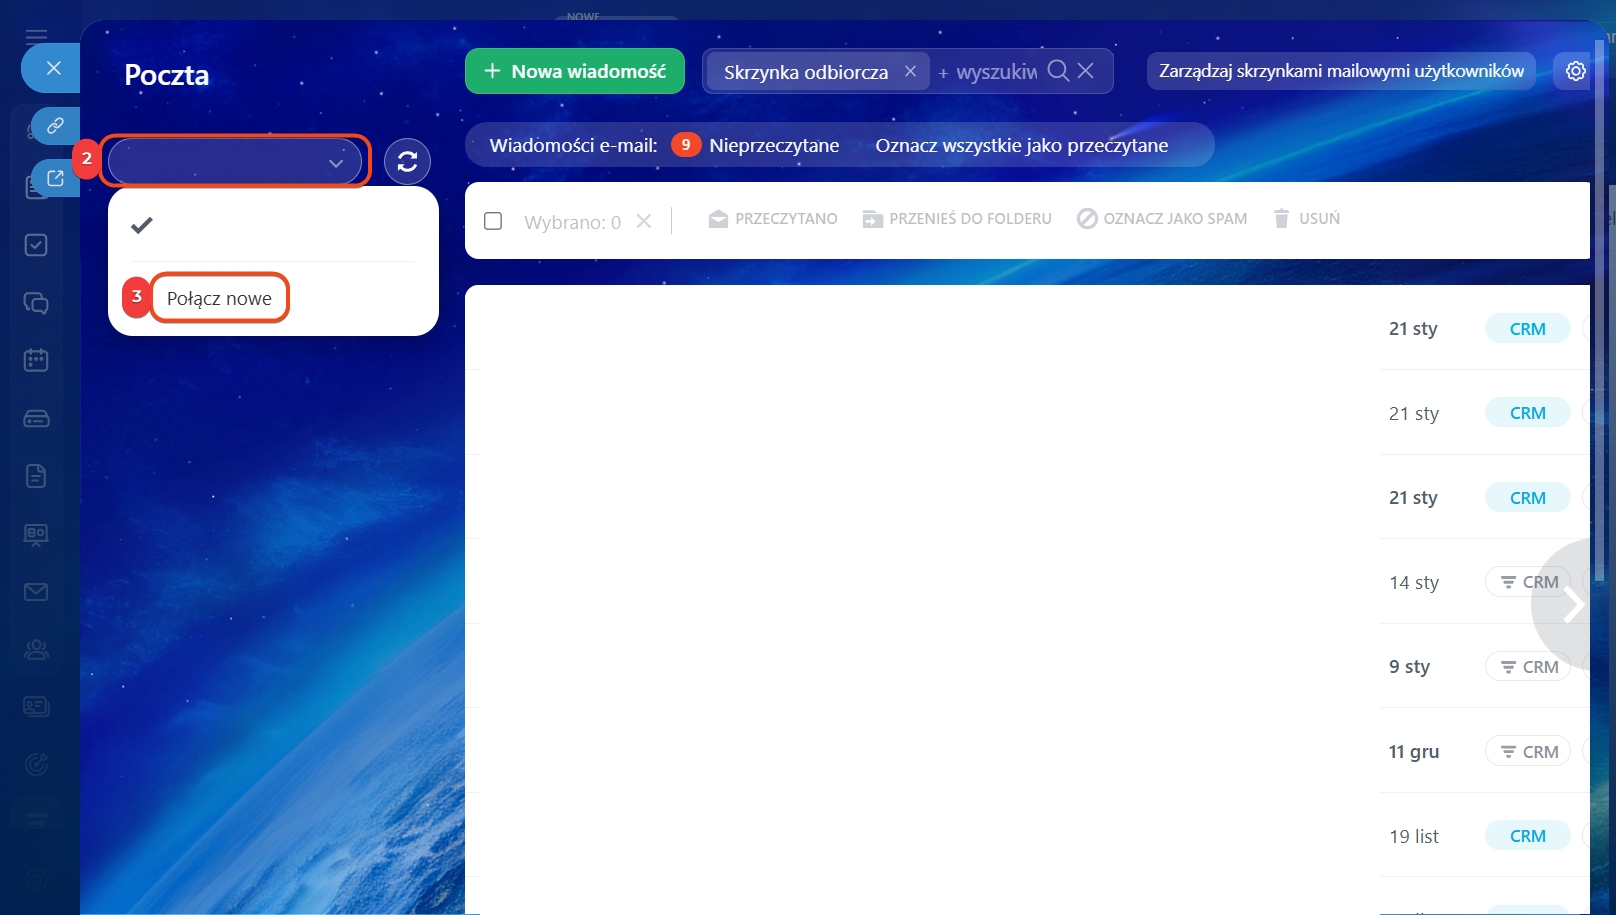Screen dimensions: 1616x915
Task: Expand the mailbox selector dropdown
Action: click(x=235, y=161)
